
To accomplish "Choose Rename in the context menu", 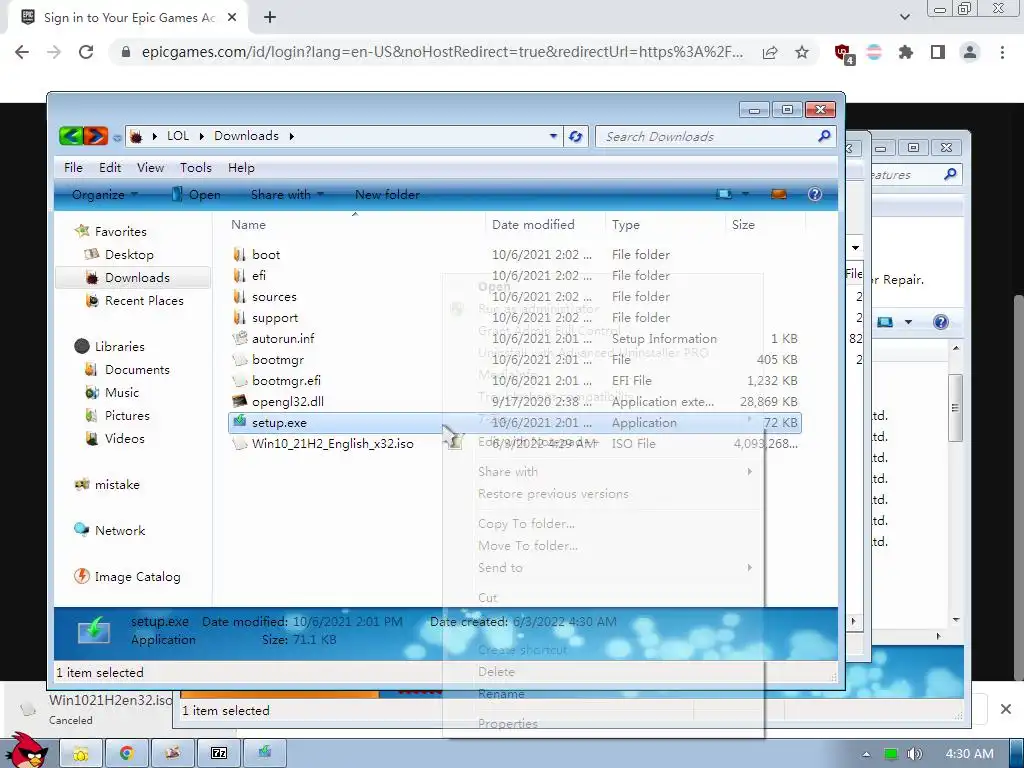I will [501, 694].
